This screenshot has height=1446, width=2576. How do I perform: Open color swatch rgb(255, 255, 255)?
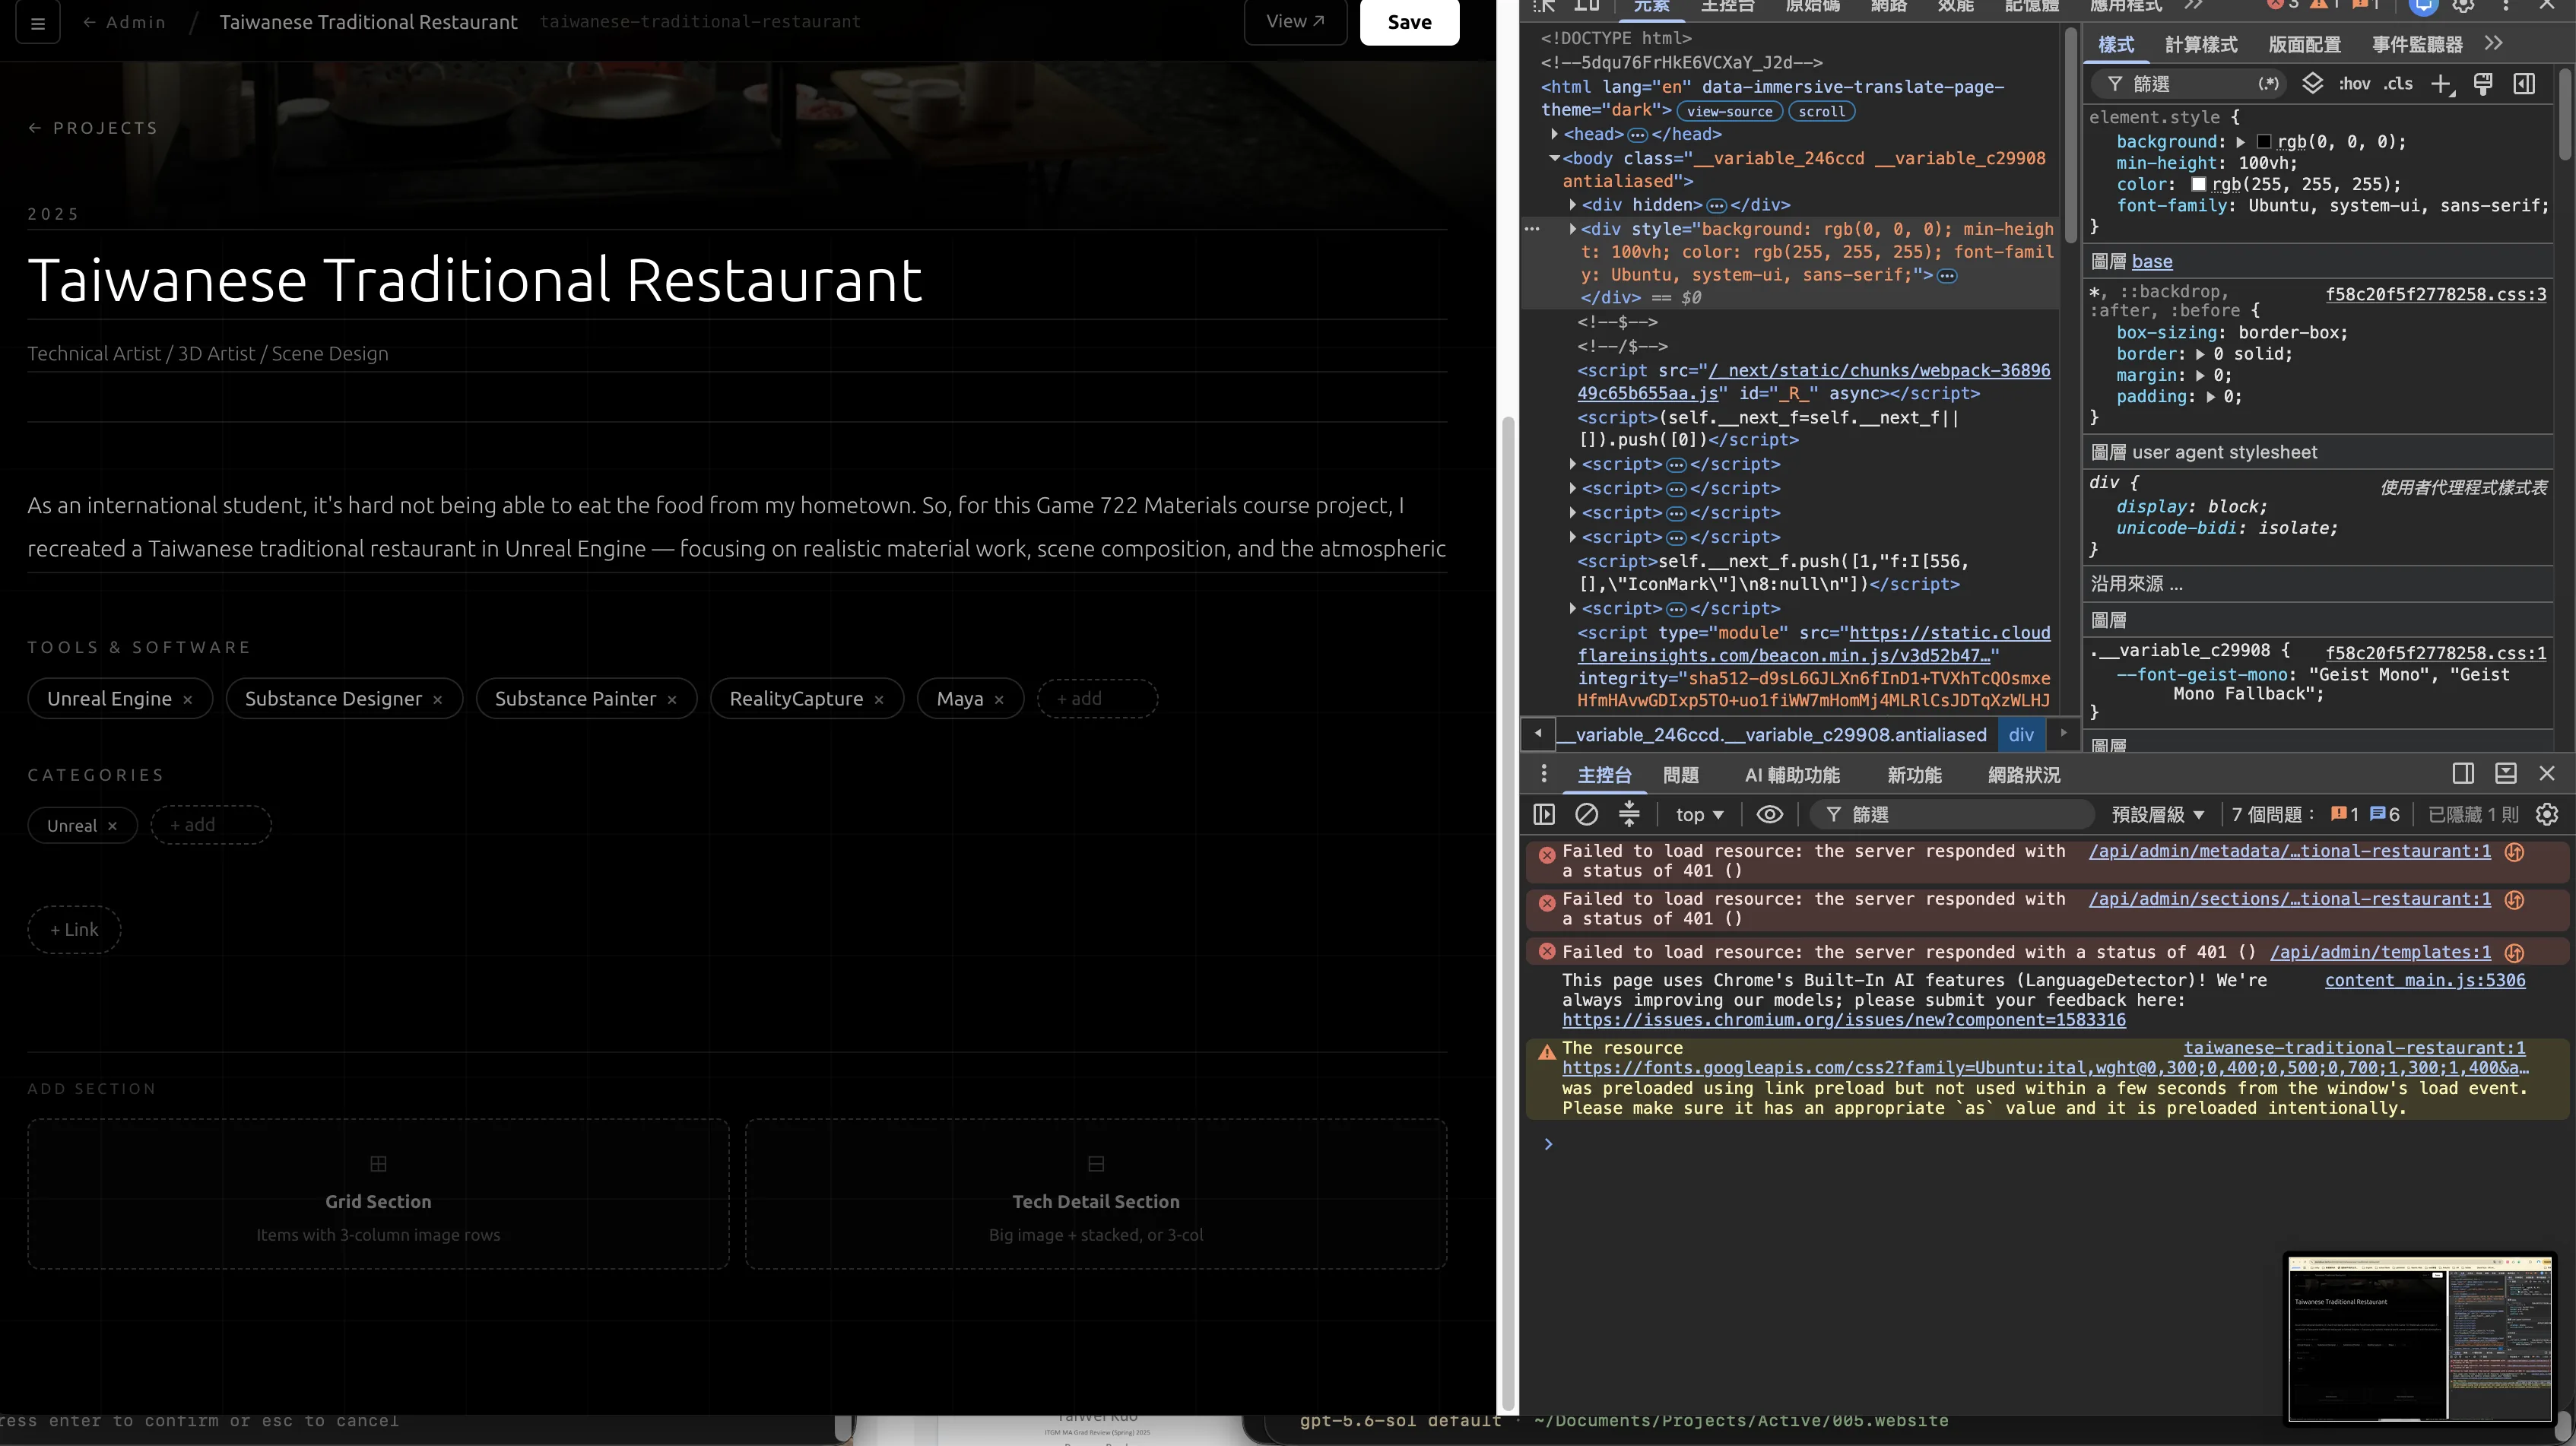point(2198,184)
